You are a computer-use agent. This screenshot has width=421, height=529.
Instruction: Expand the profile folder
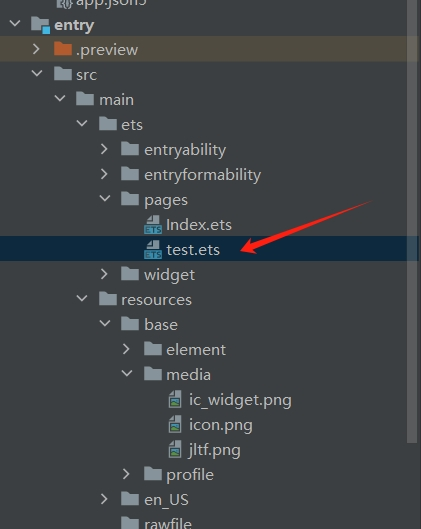(127, 474)
